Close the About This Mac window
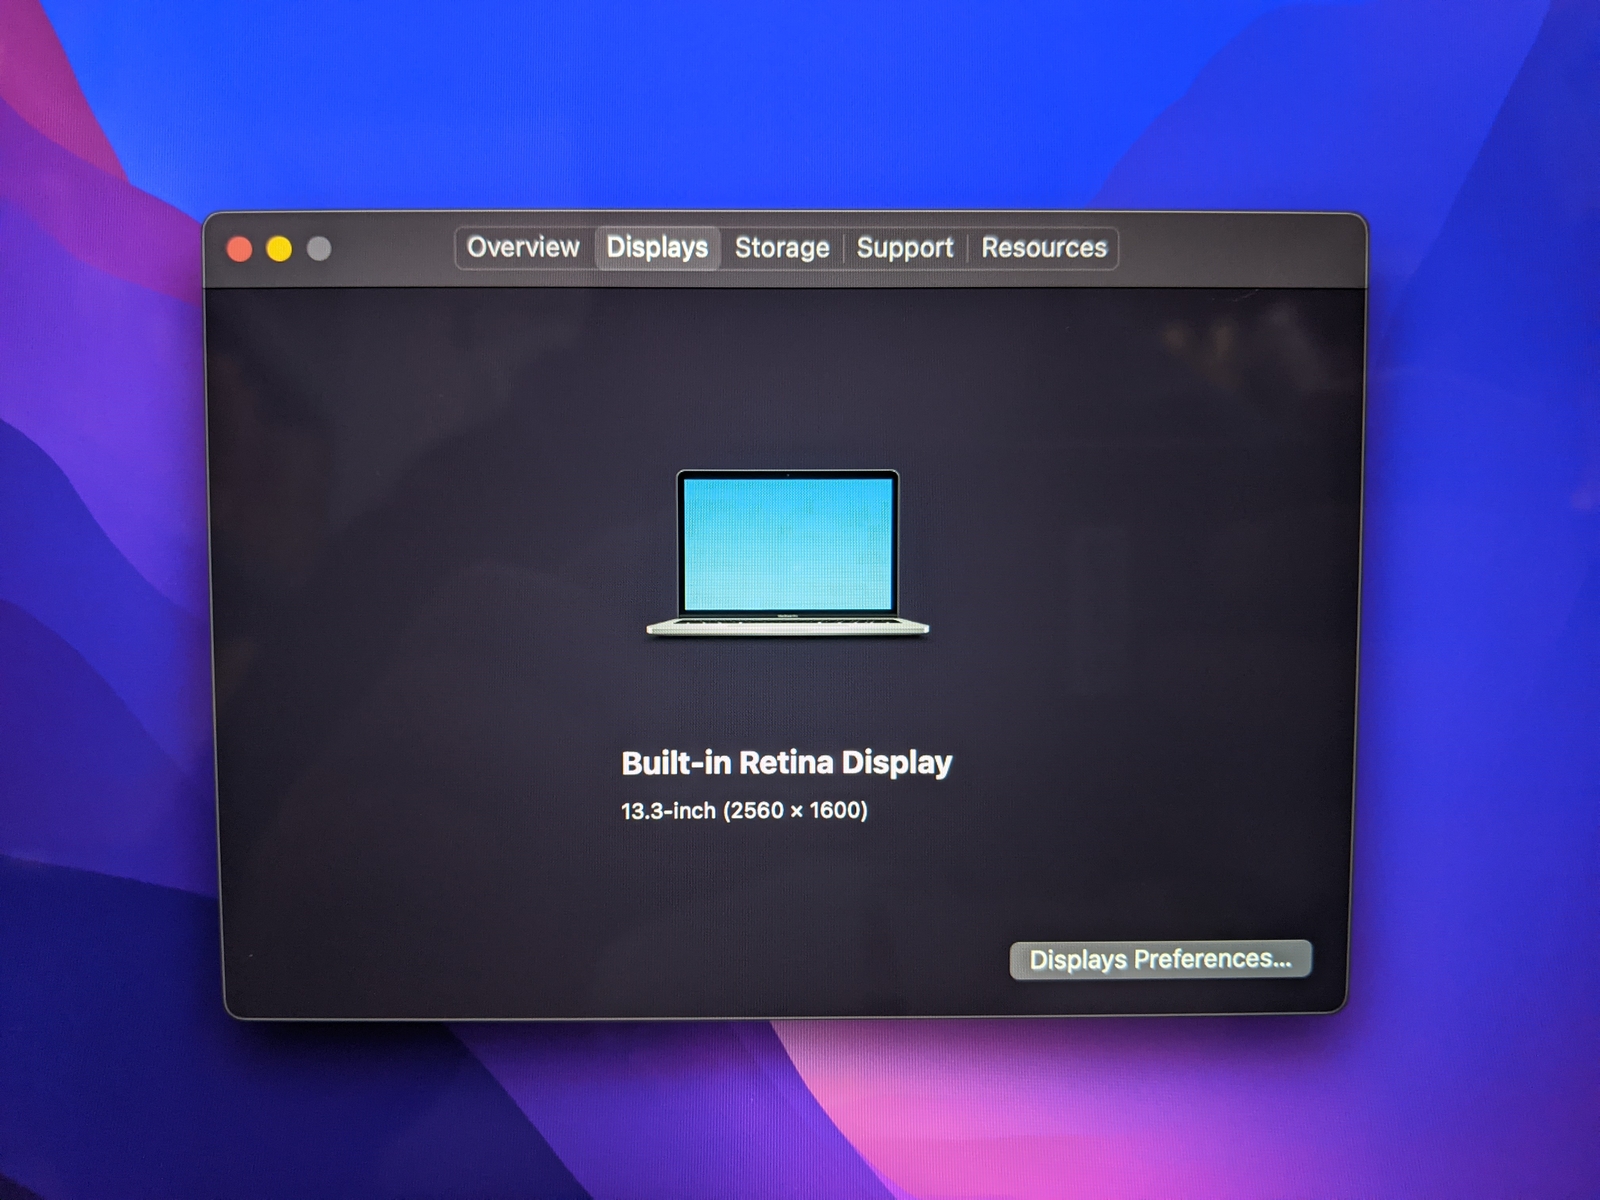This screenshot has width=1600, height=1200. pos(240,248)
